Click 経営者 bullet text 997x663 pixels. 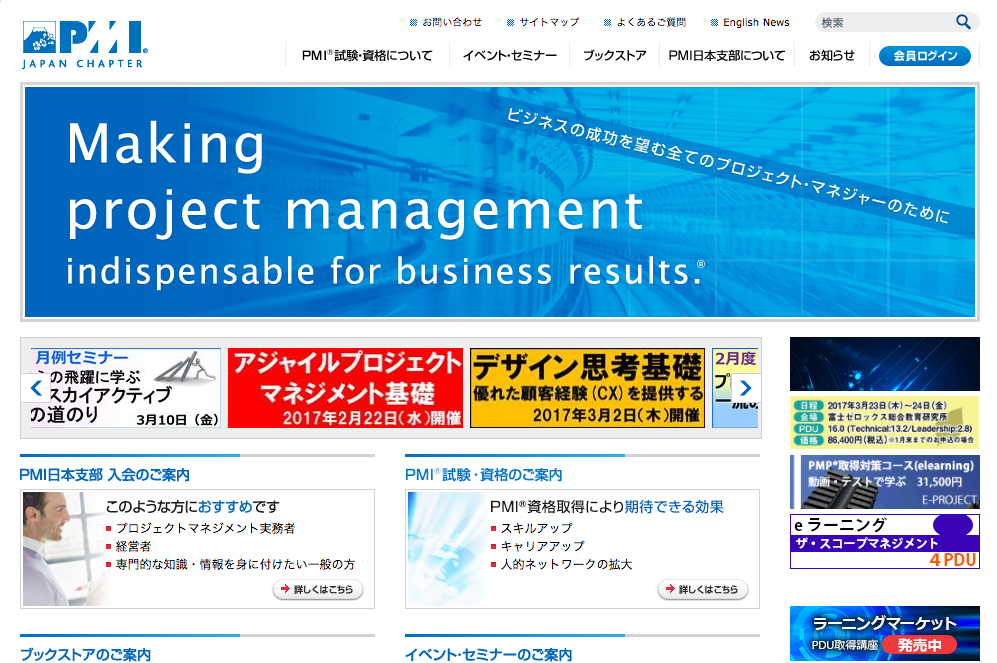pos(134,546)
